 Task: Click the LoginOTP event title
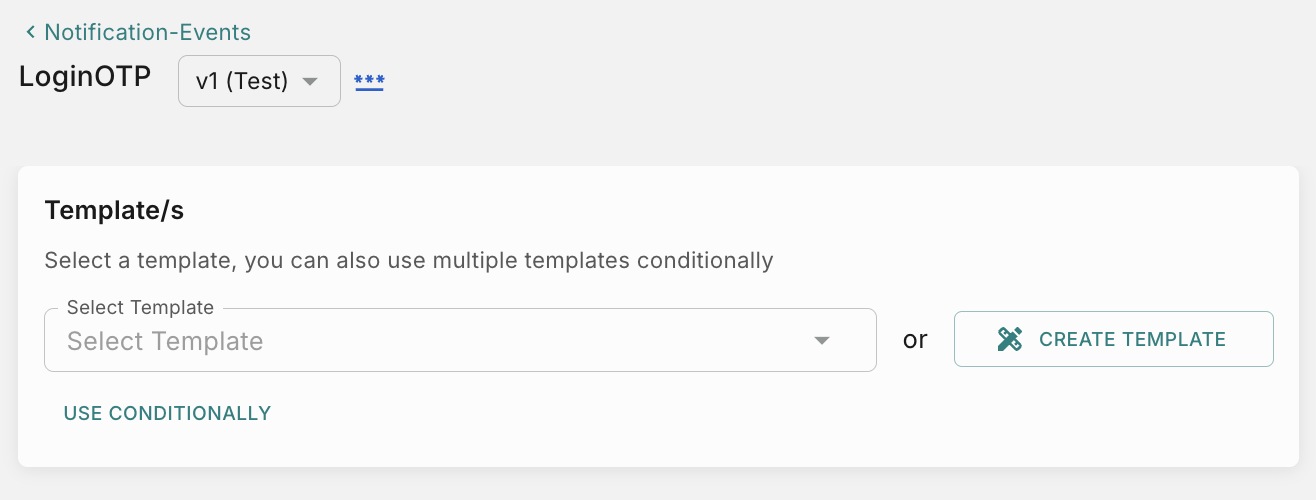(85, 78)
